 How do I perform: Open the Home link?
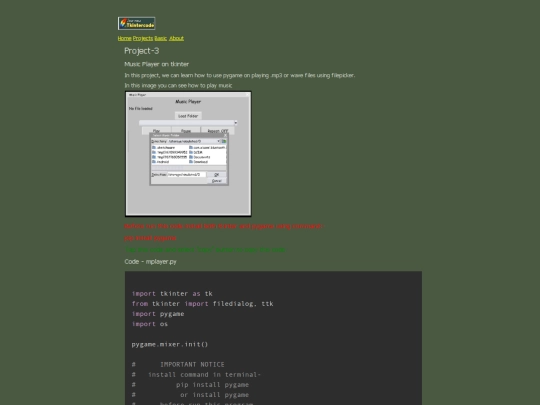point(124,38)
